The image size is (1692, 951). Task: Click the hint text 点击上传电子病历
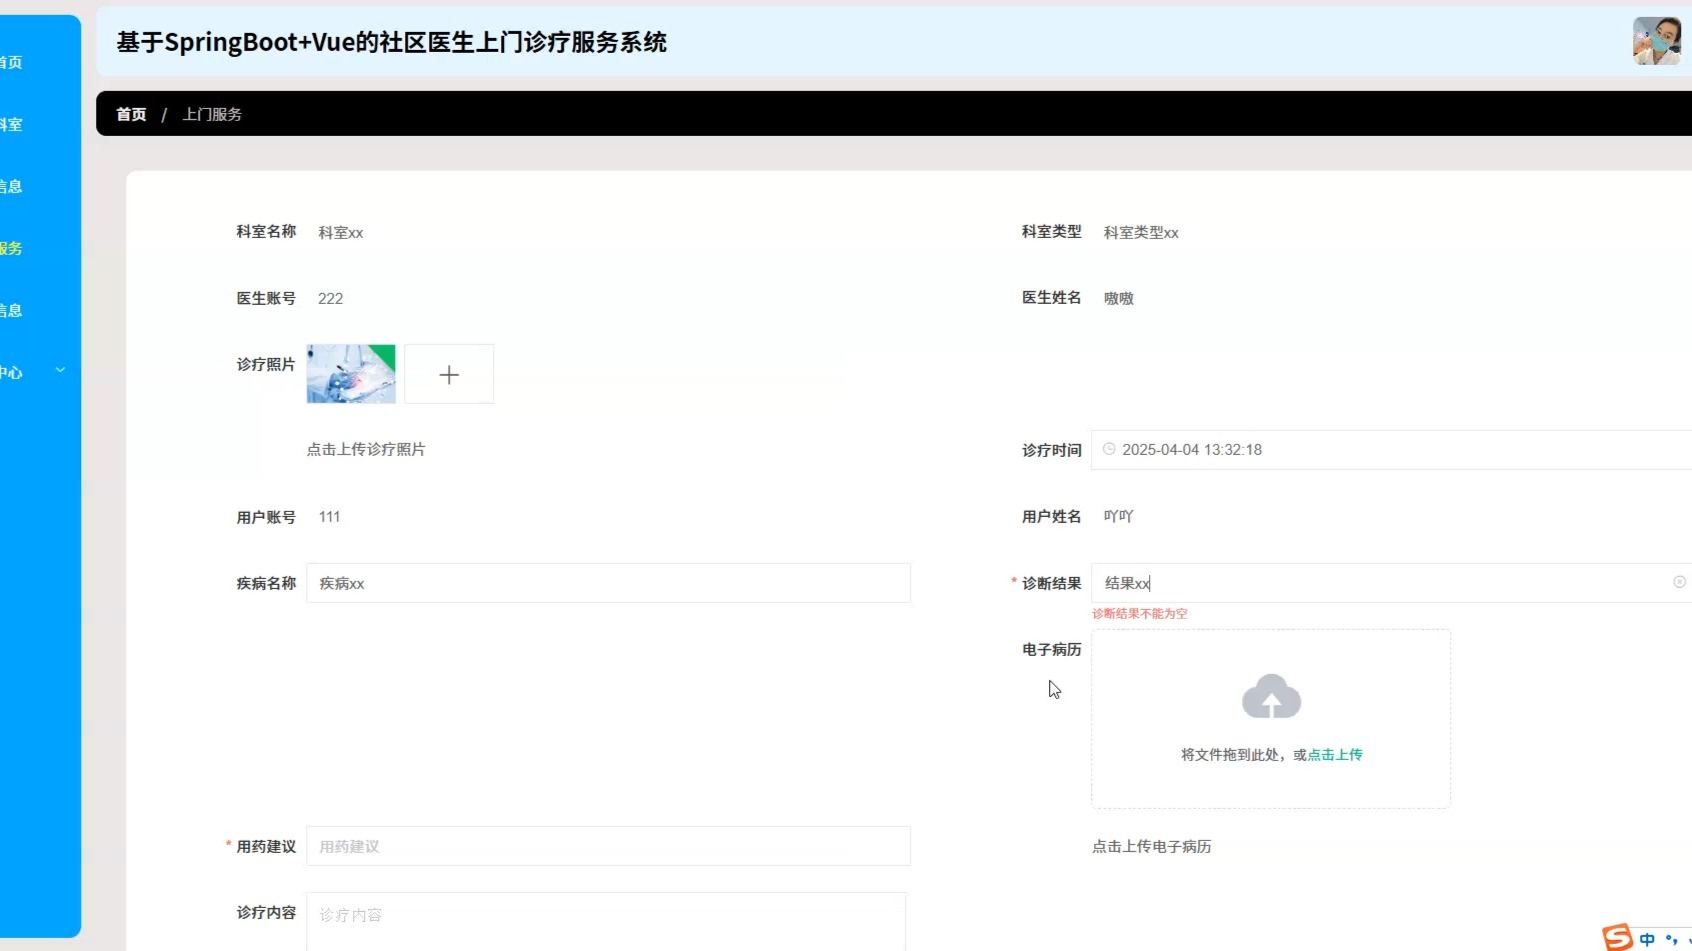click(x=1151, y=846)
